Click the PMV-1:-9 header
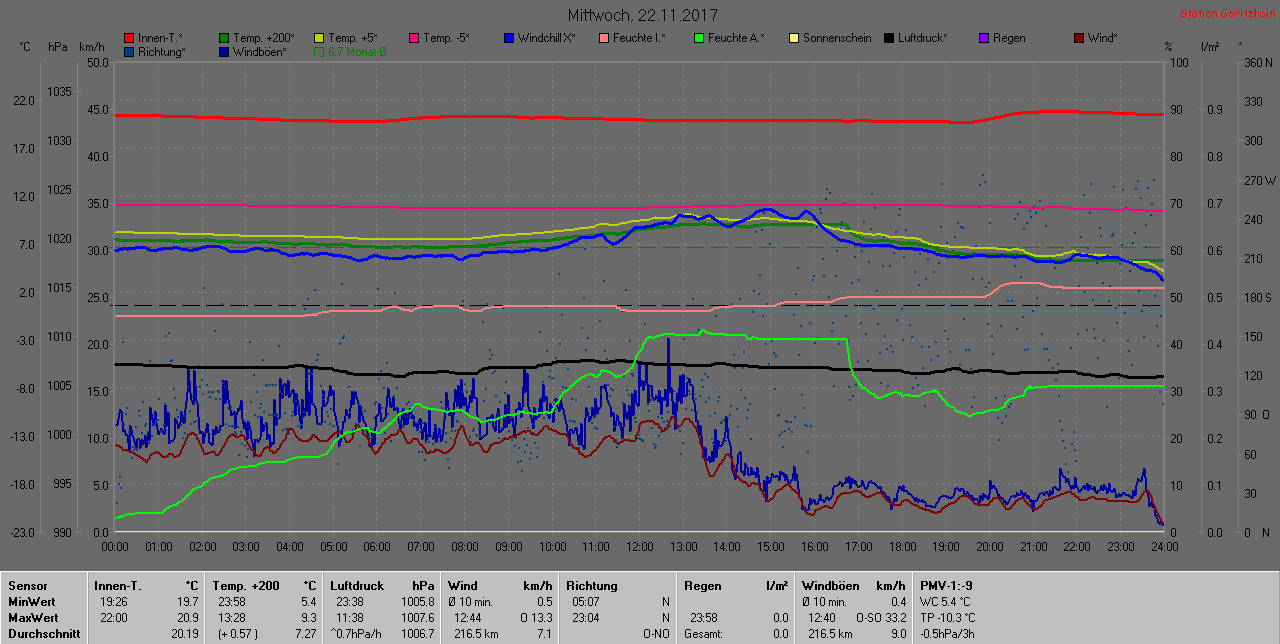The image size is (1280, 644). pos(948,586)
